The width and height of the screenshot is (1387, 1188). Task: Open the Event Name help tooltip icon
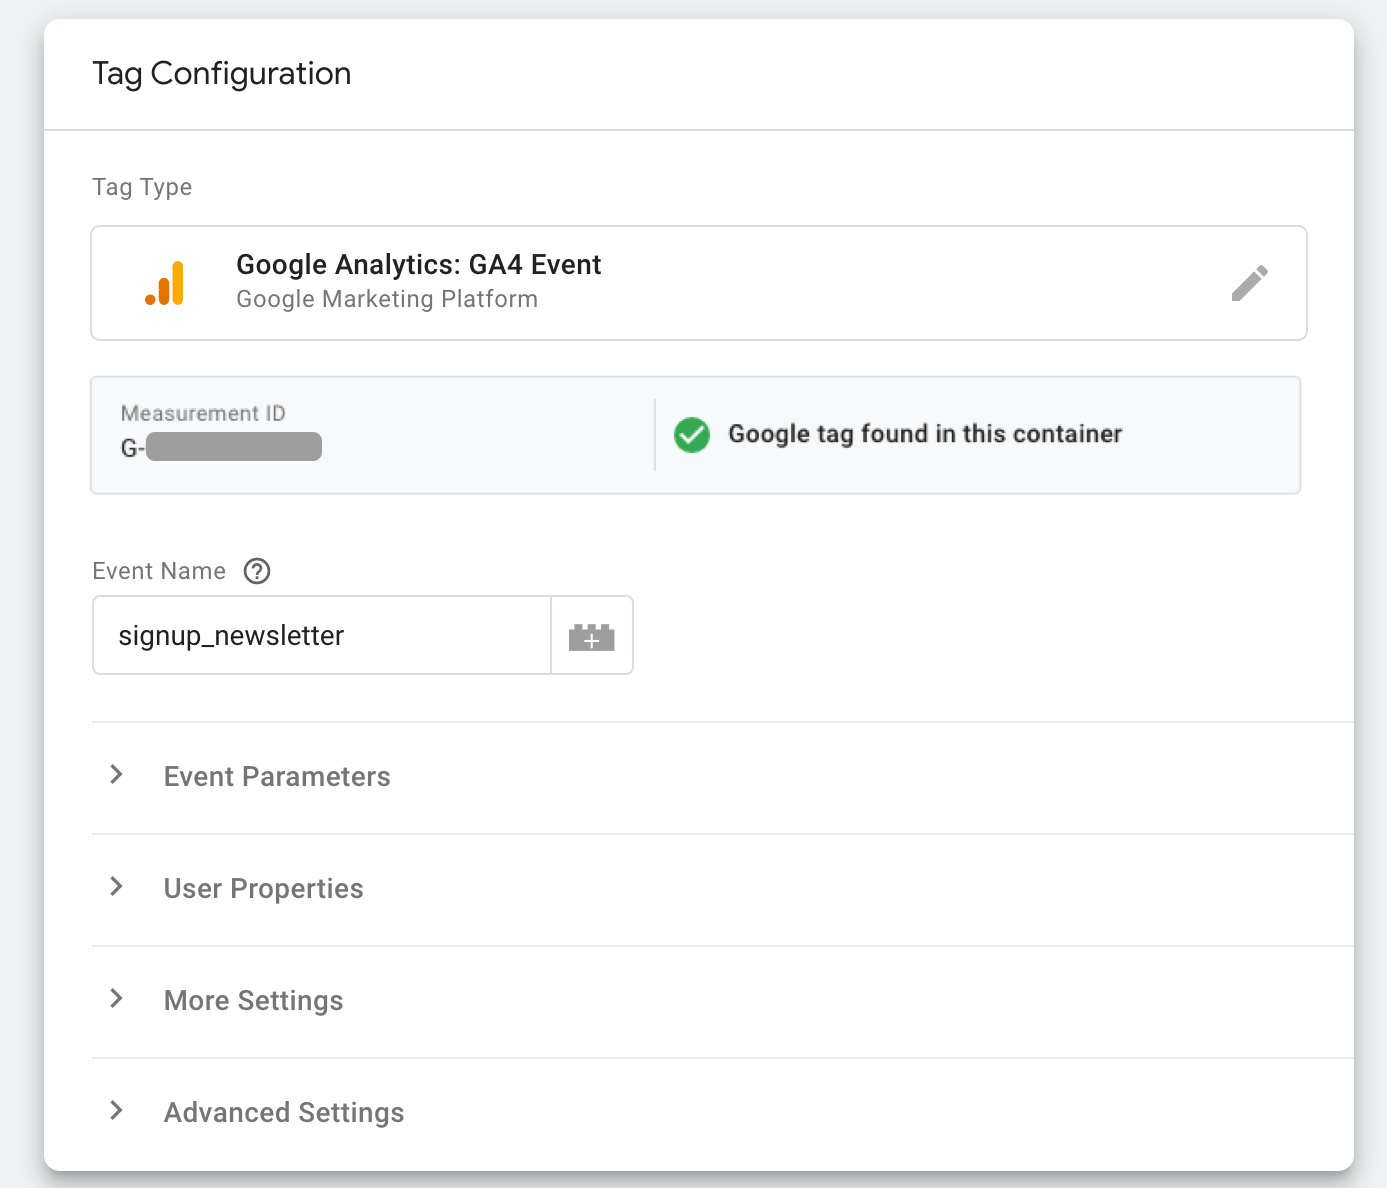(x=257, y=571)
